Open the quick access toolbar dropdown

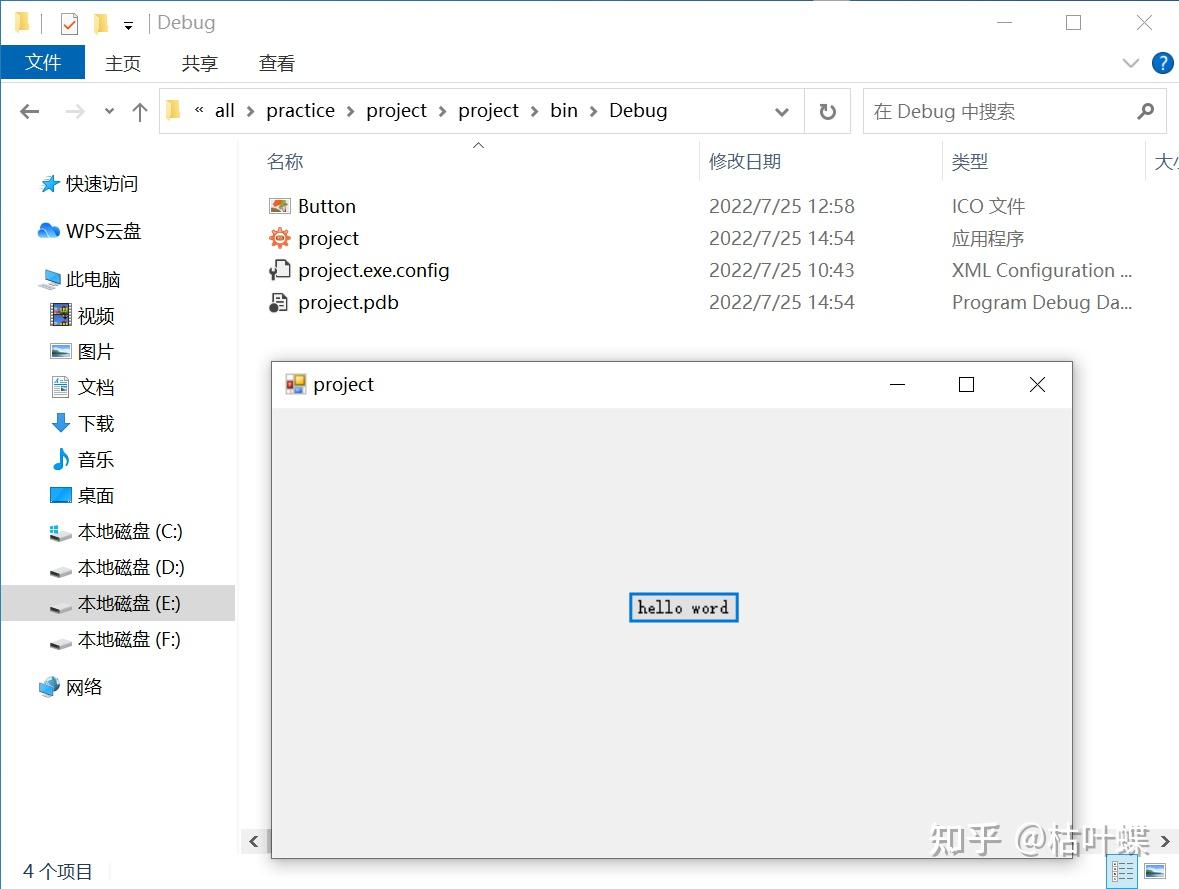[x=129, y=22]
